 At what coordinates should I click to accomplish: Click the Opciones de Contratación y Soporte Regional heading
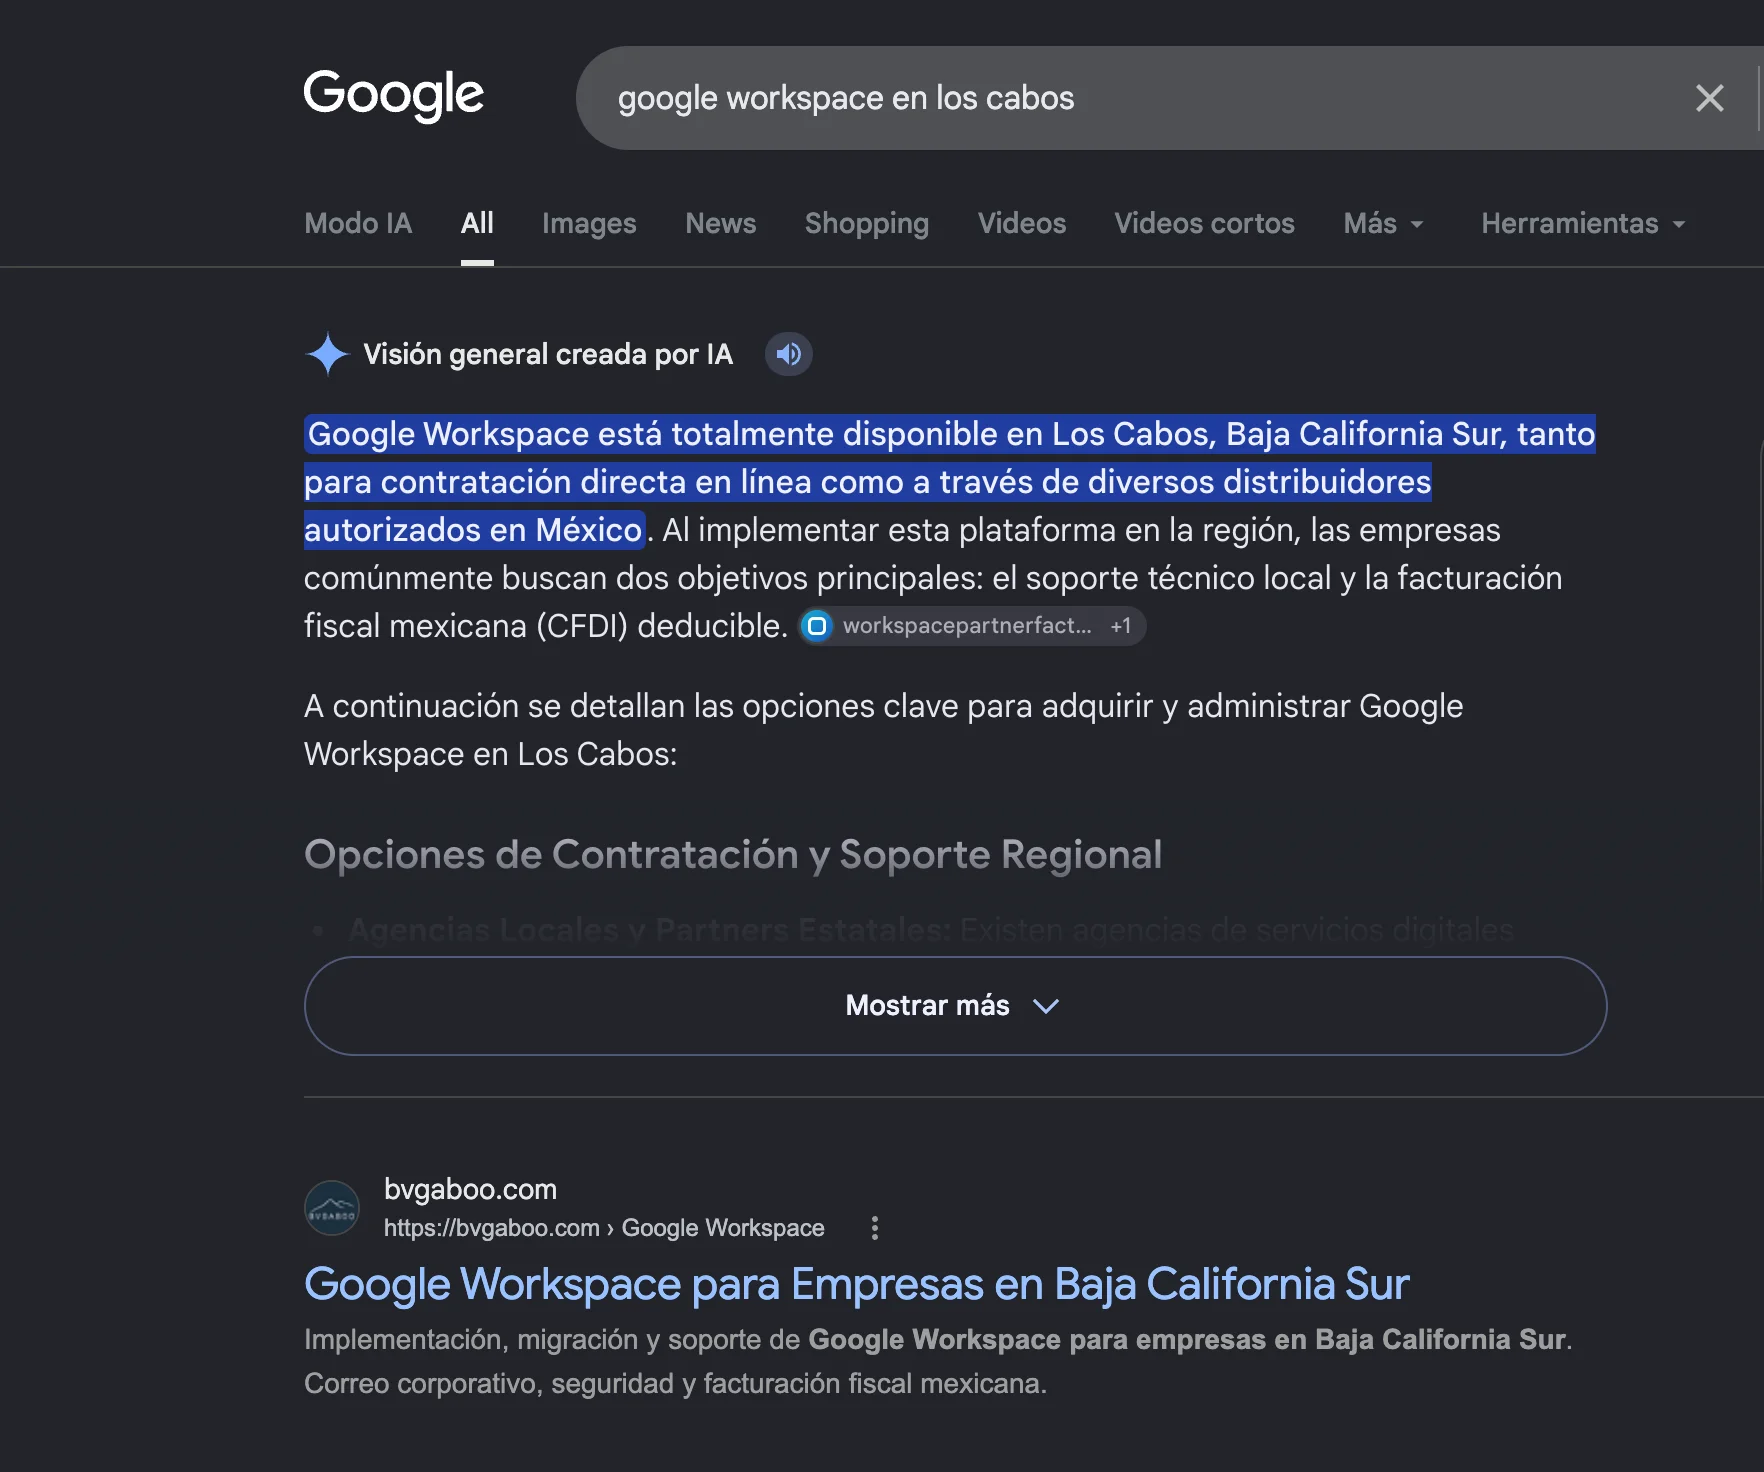(733, 855)
